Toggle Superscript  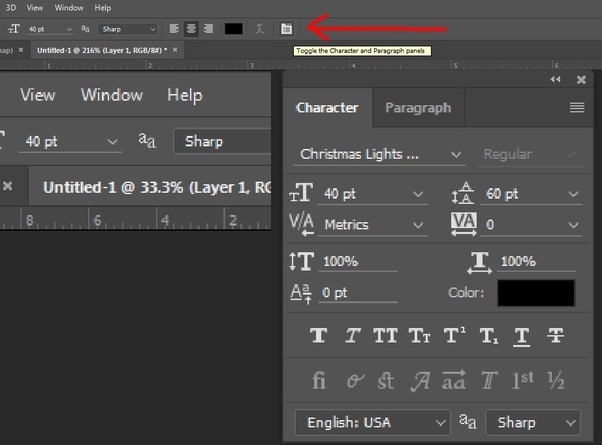(x=455, y=335)
